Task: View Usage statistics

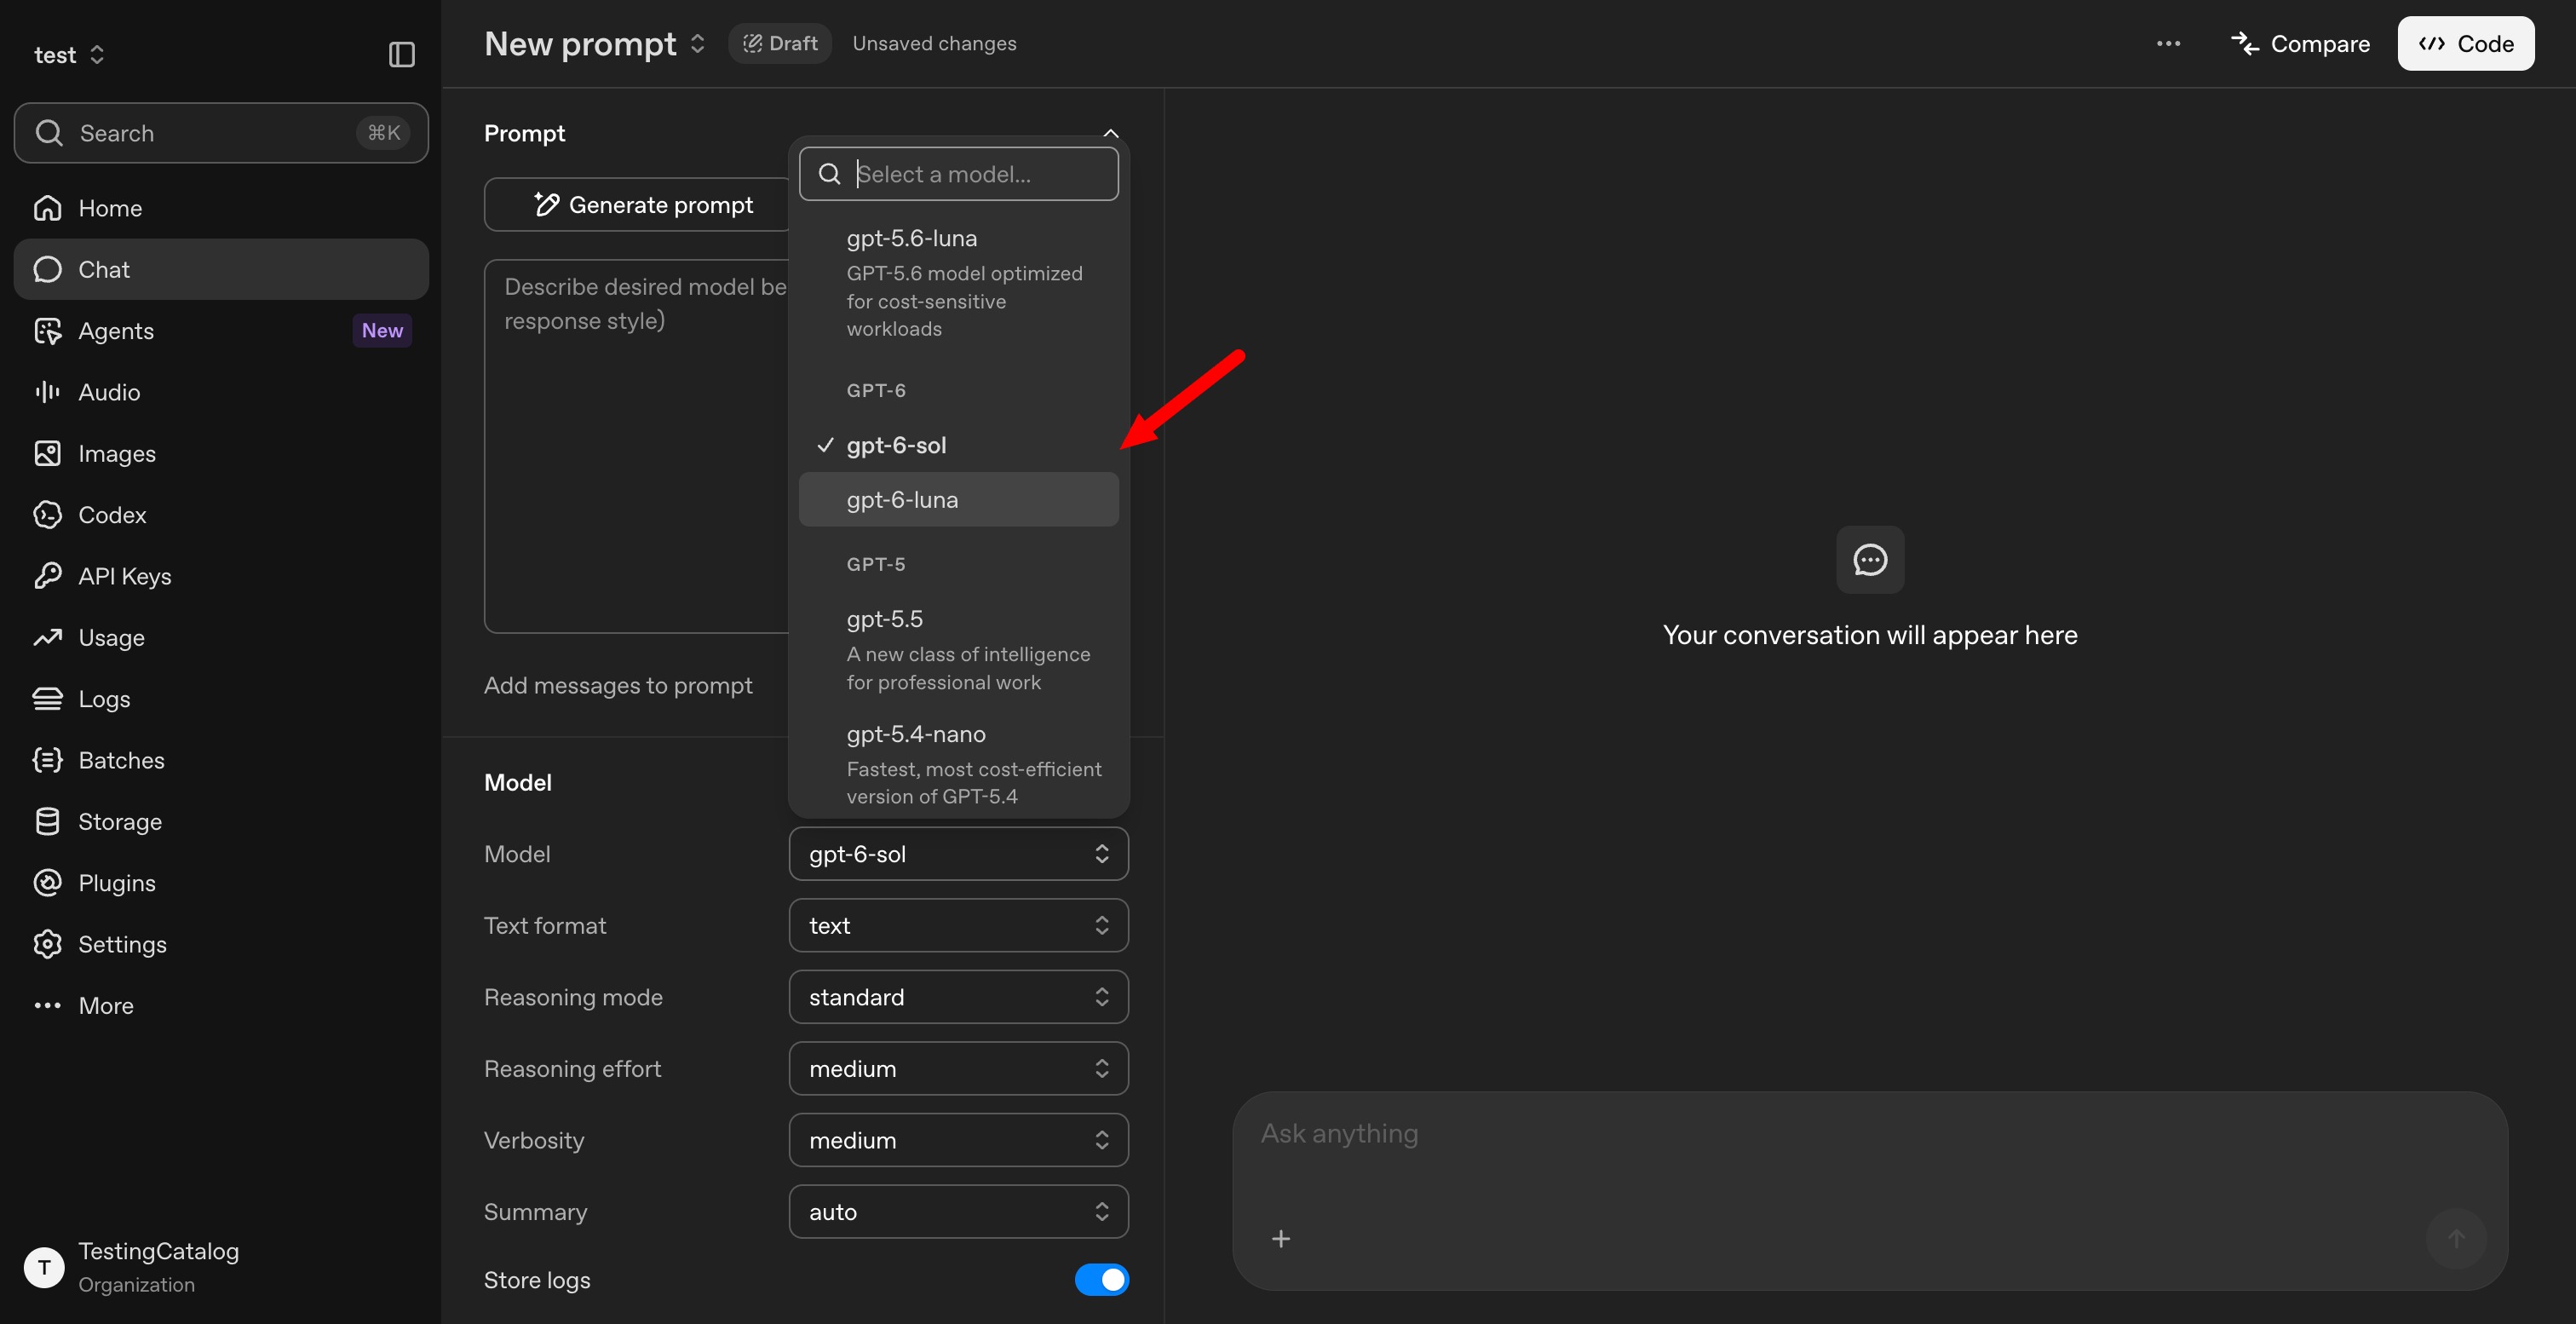Action: 221,637
